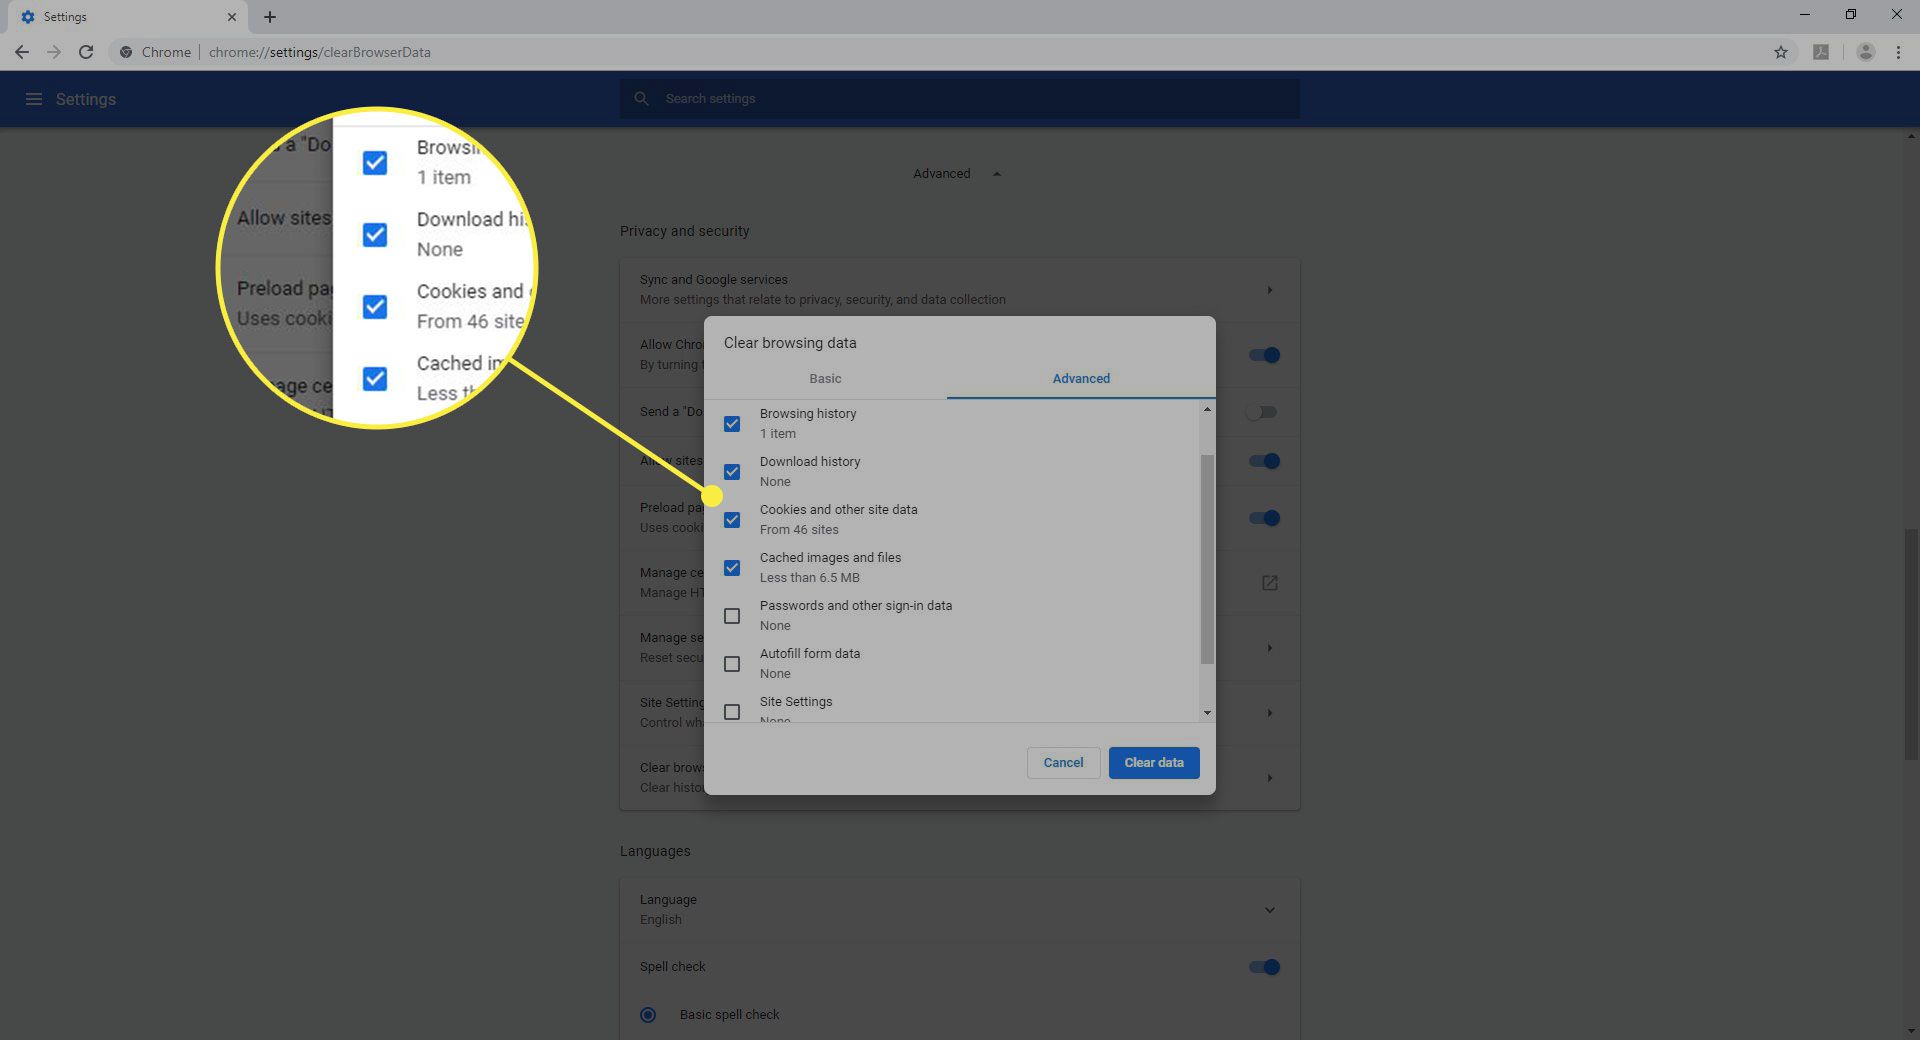Uncheck Download history checkbox

[x=732, y=472]
